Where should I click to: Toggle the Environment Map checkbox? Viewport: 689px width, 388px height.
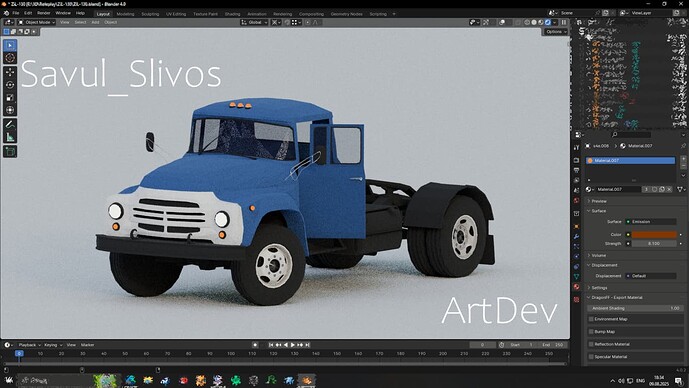click(591, 319)
